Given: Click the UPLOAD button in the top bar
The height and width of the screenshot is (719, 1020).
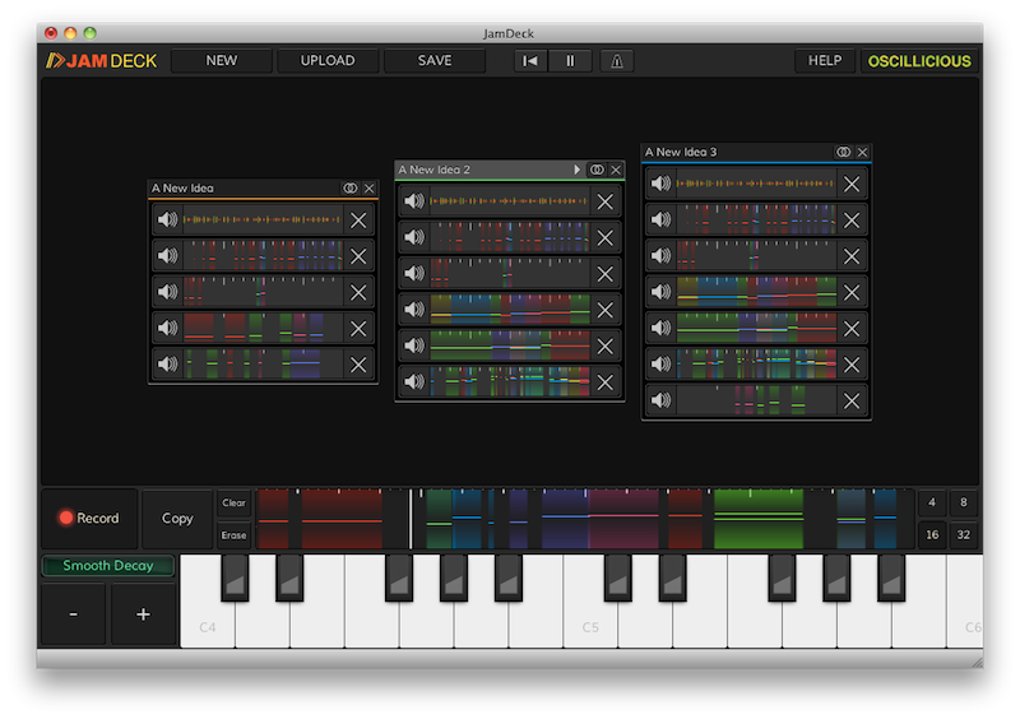Looking at the screenshot, I should tap(328, 61).
